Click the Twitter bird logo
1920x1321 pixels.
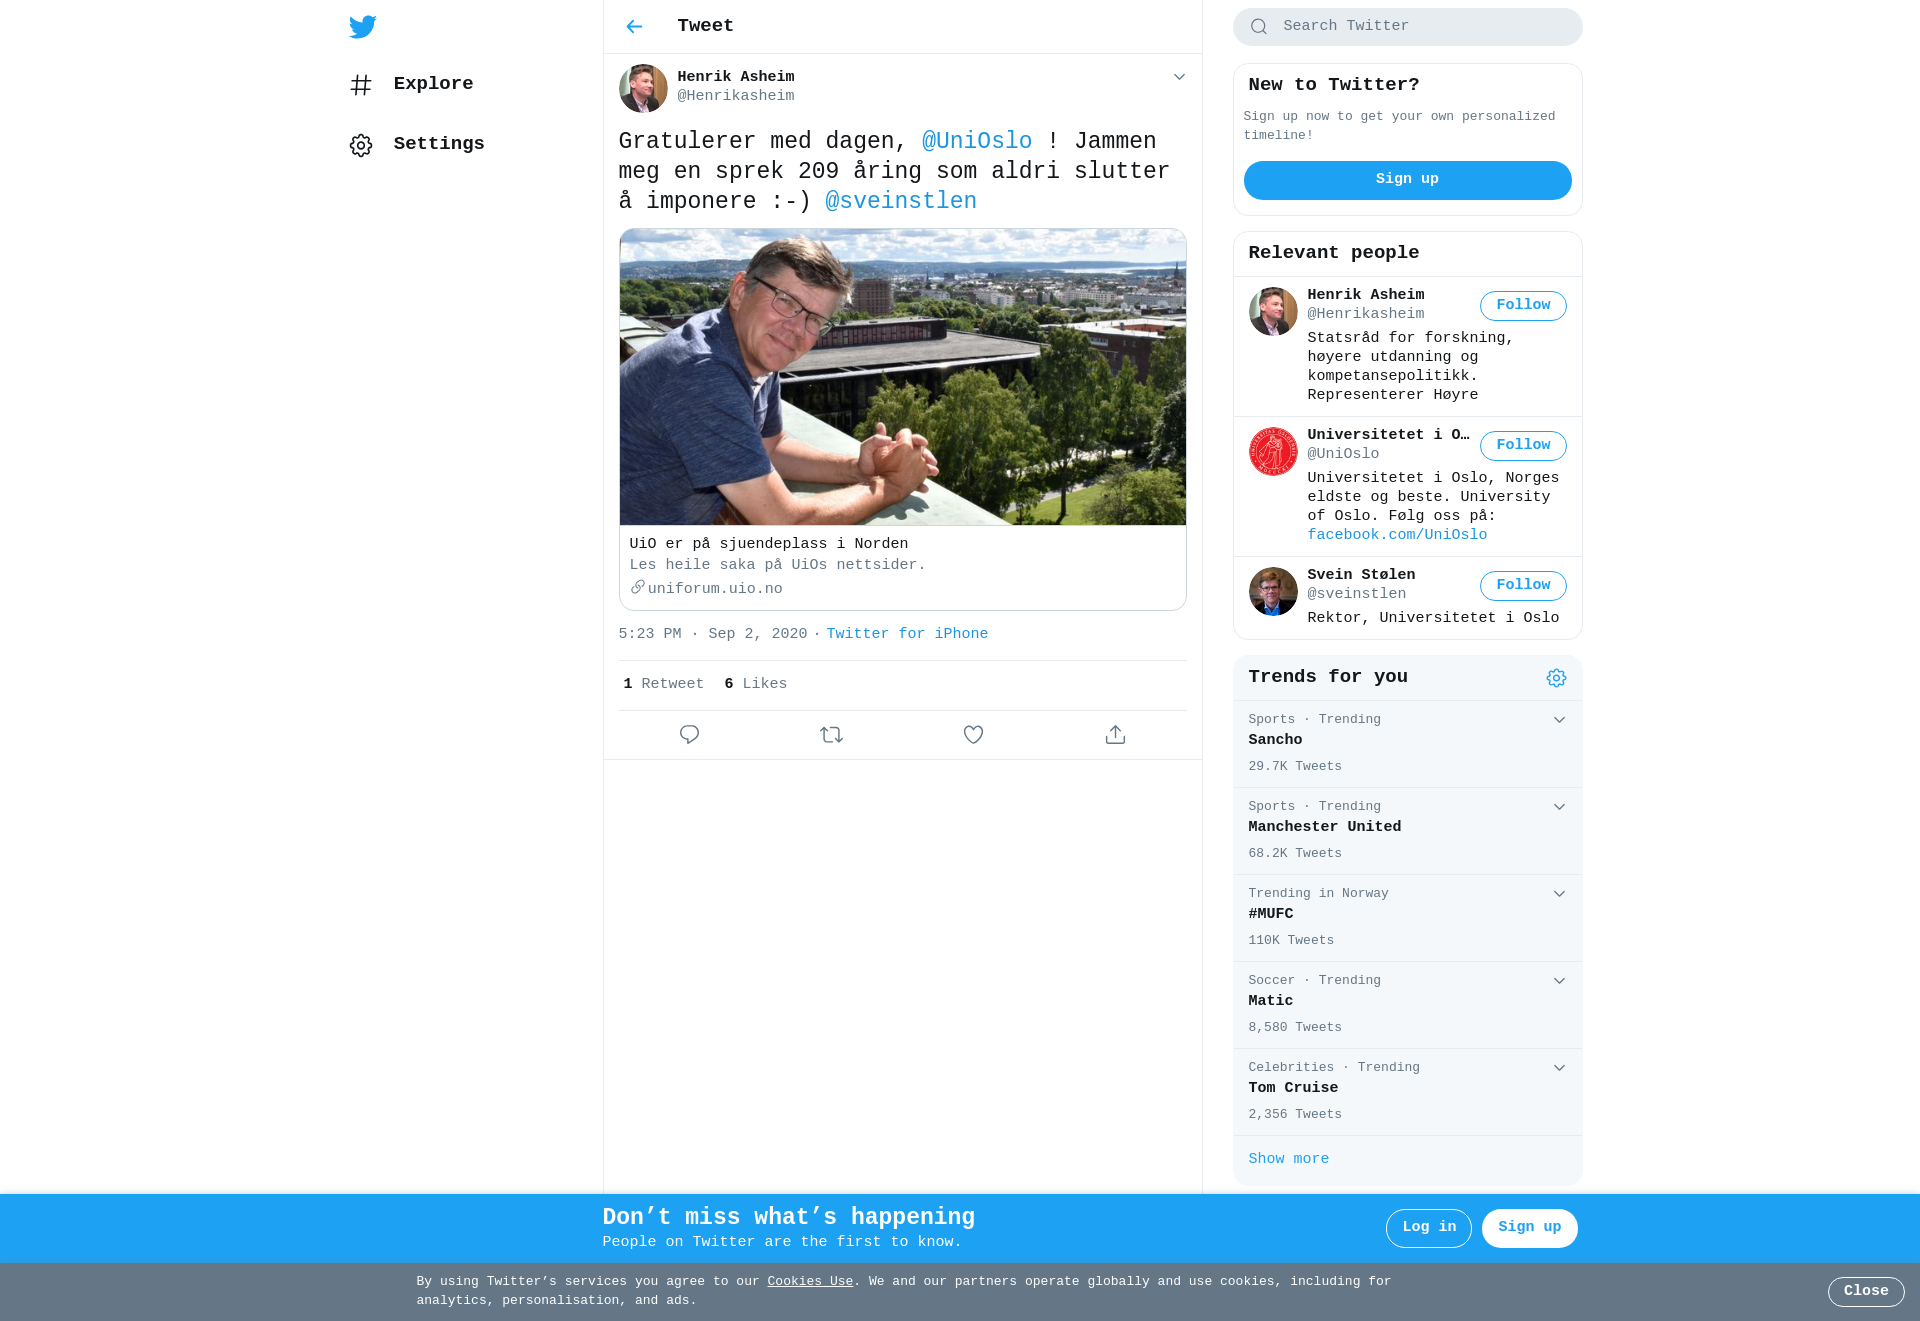[362, 27]
